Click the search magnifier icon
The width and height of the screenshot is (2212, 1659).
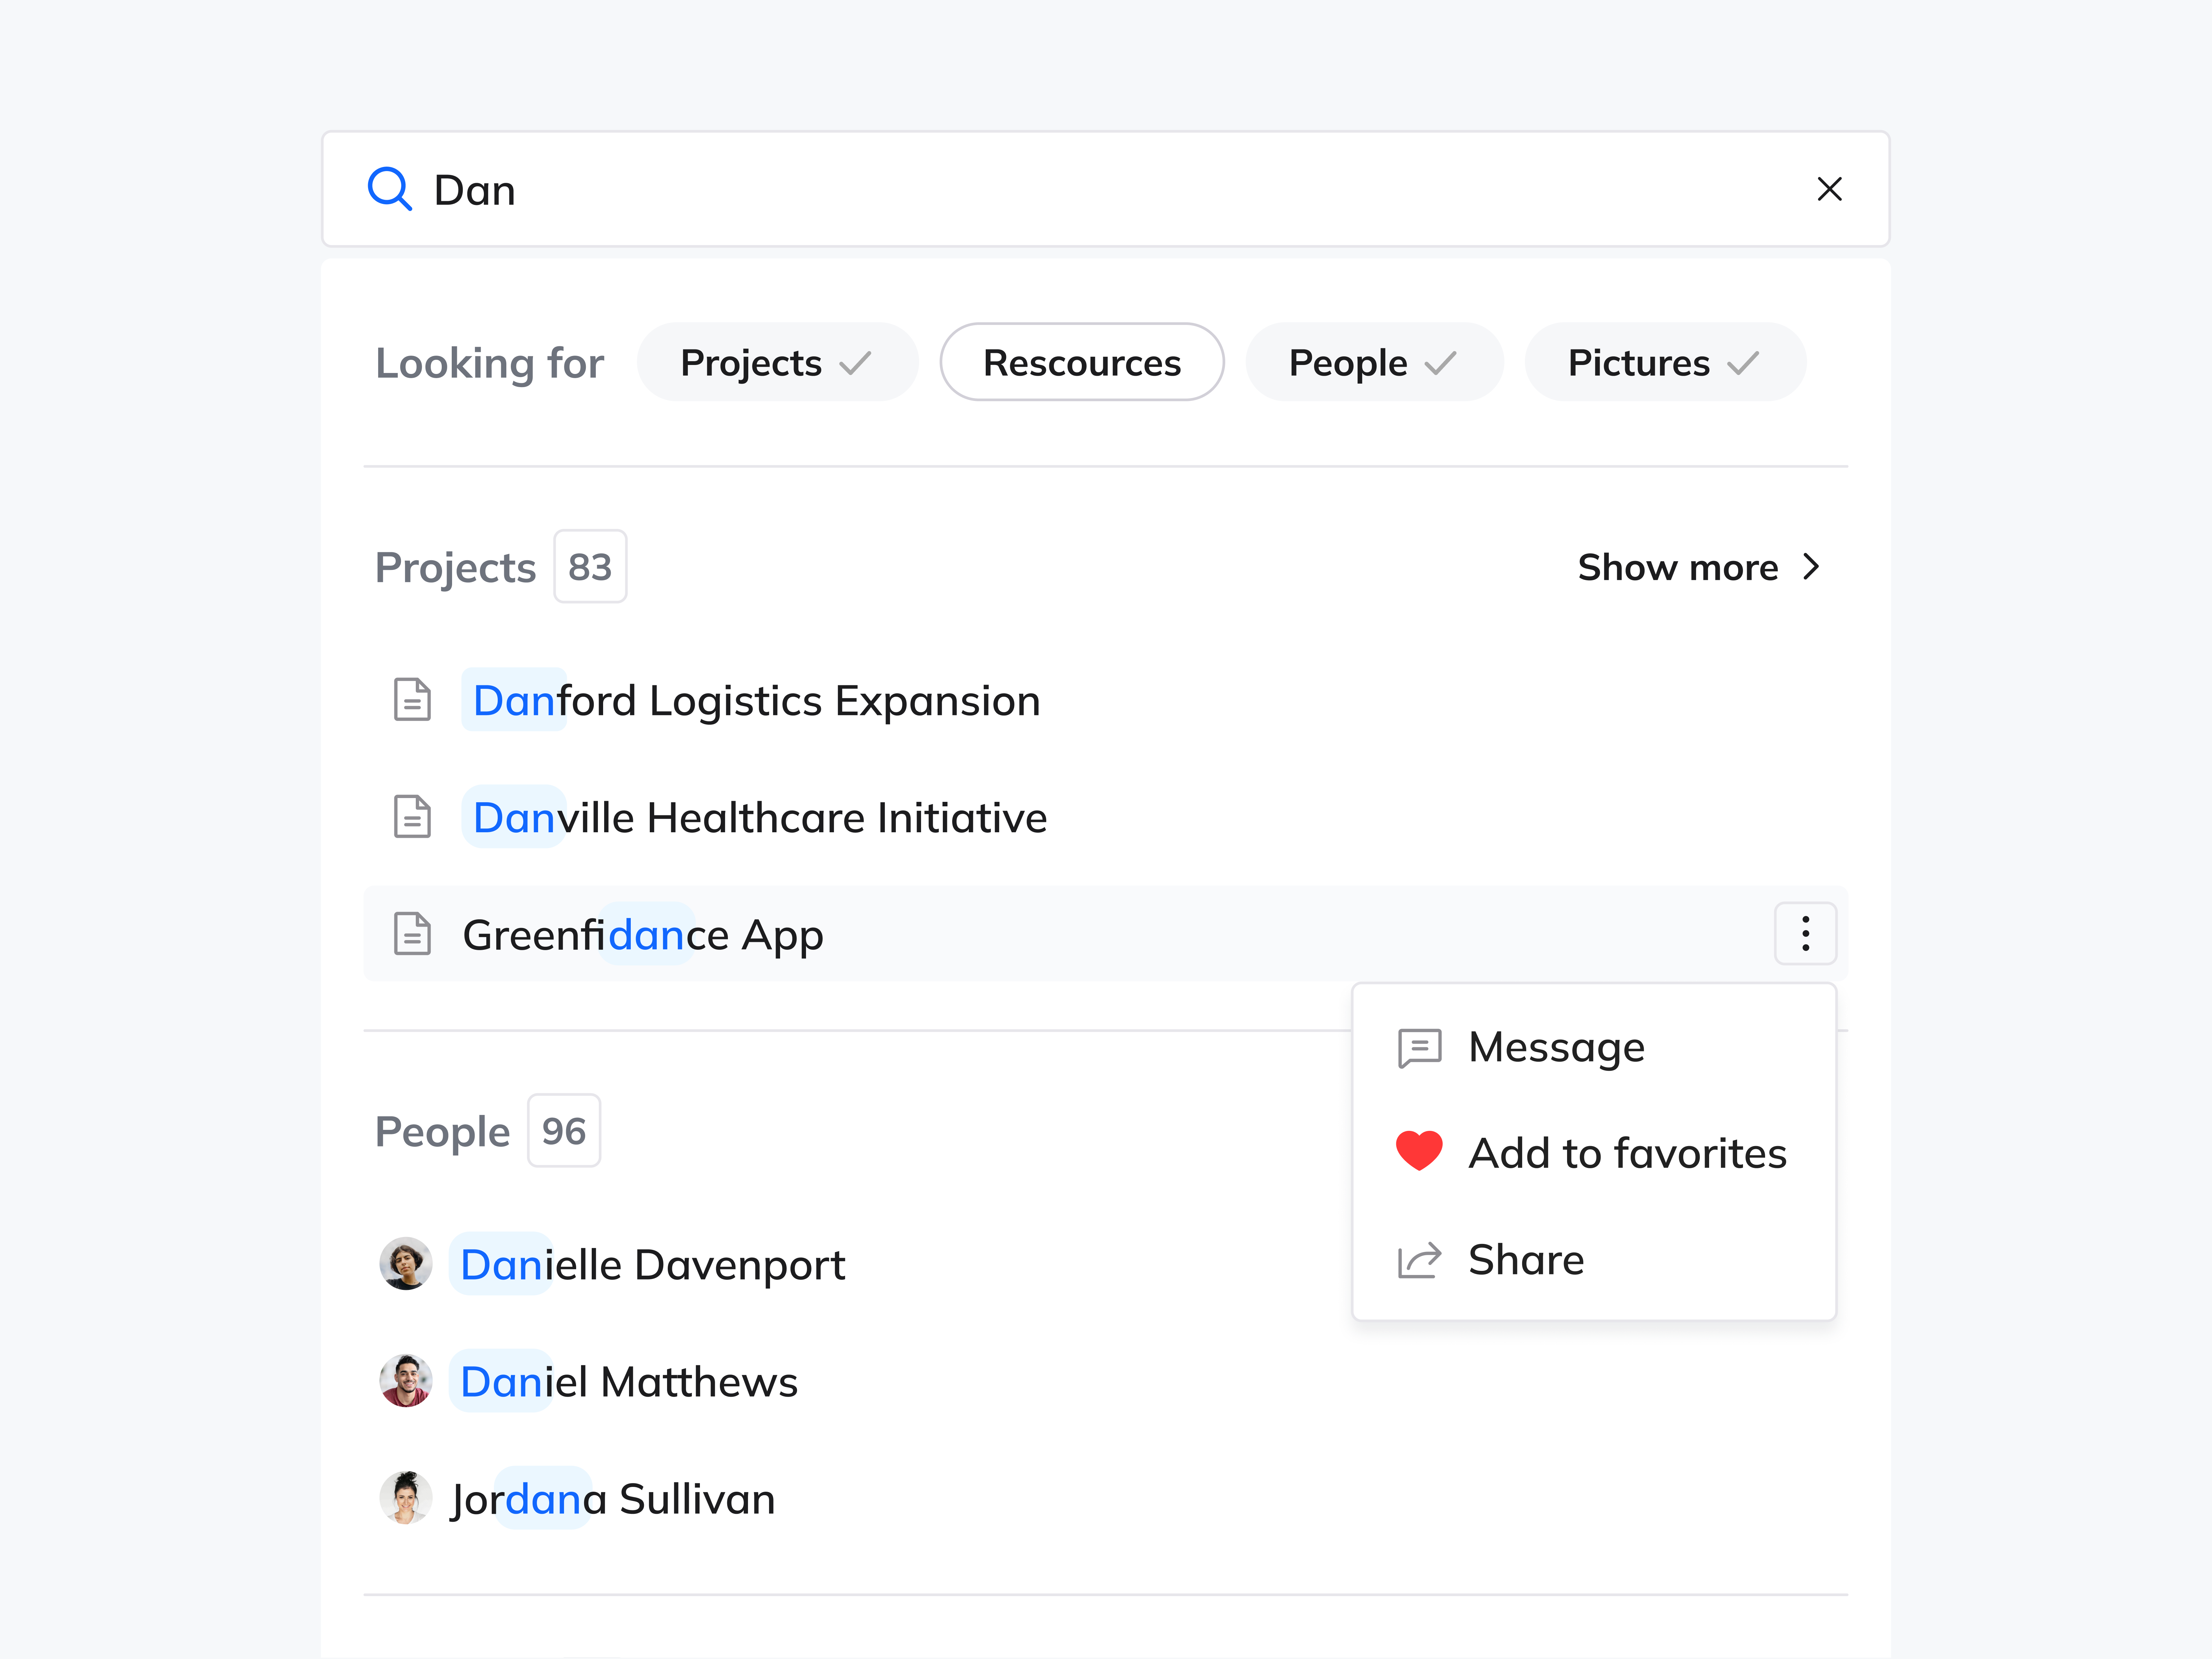pos(390,189)
